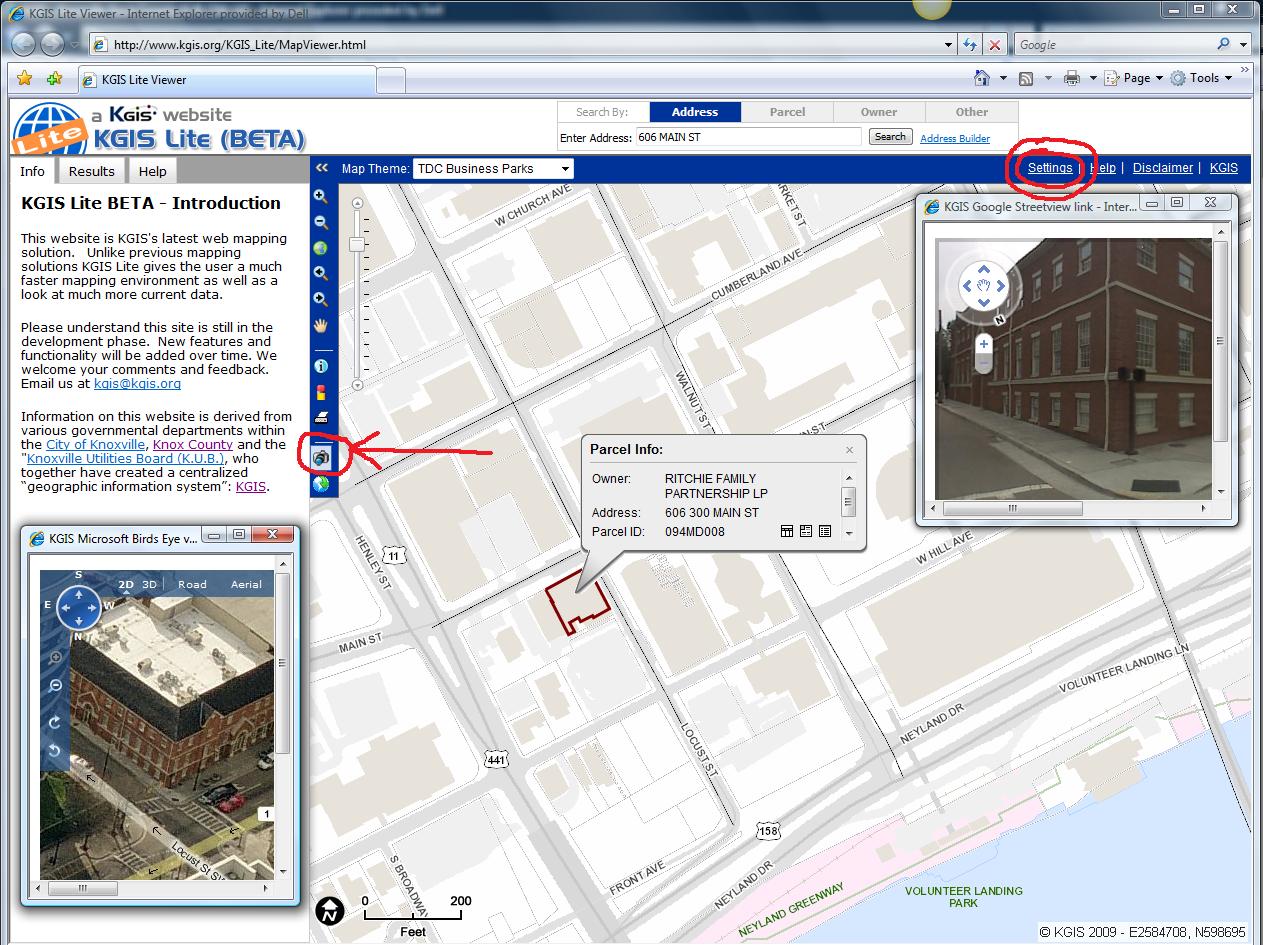Select the Info tab
Viewport: 1263px width, 945px height.
[x=33, y=171]
